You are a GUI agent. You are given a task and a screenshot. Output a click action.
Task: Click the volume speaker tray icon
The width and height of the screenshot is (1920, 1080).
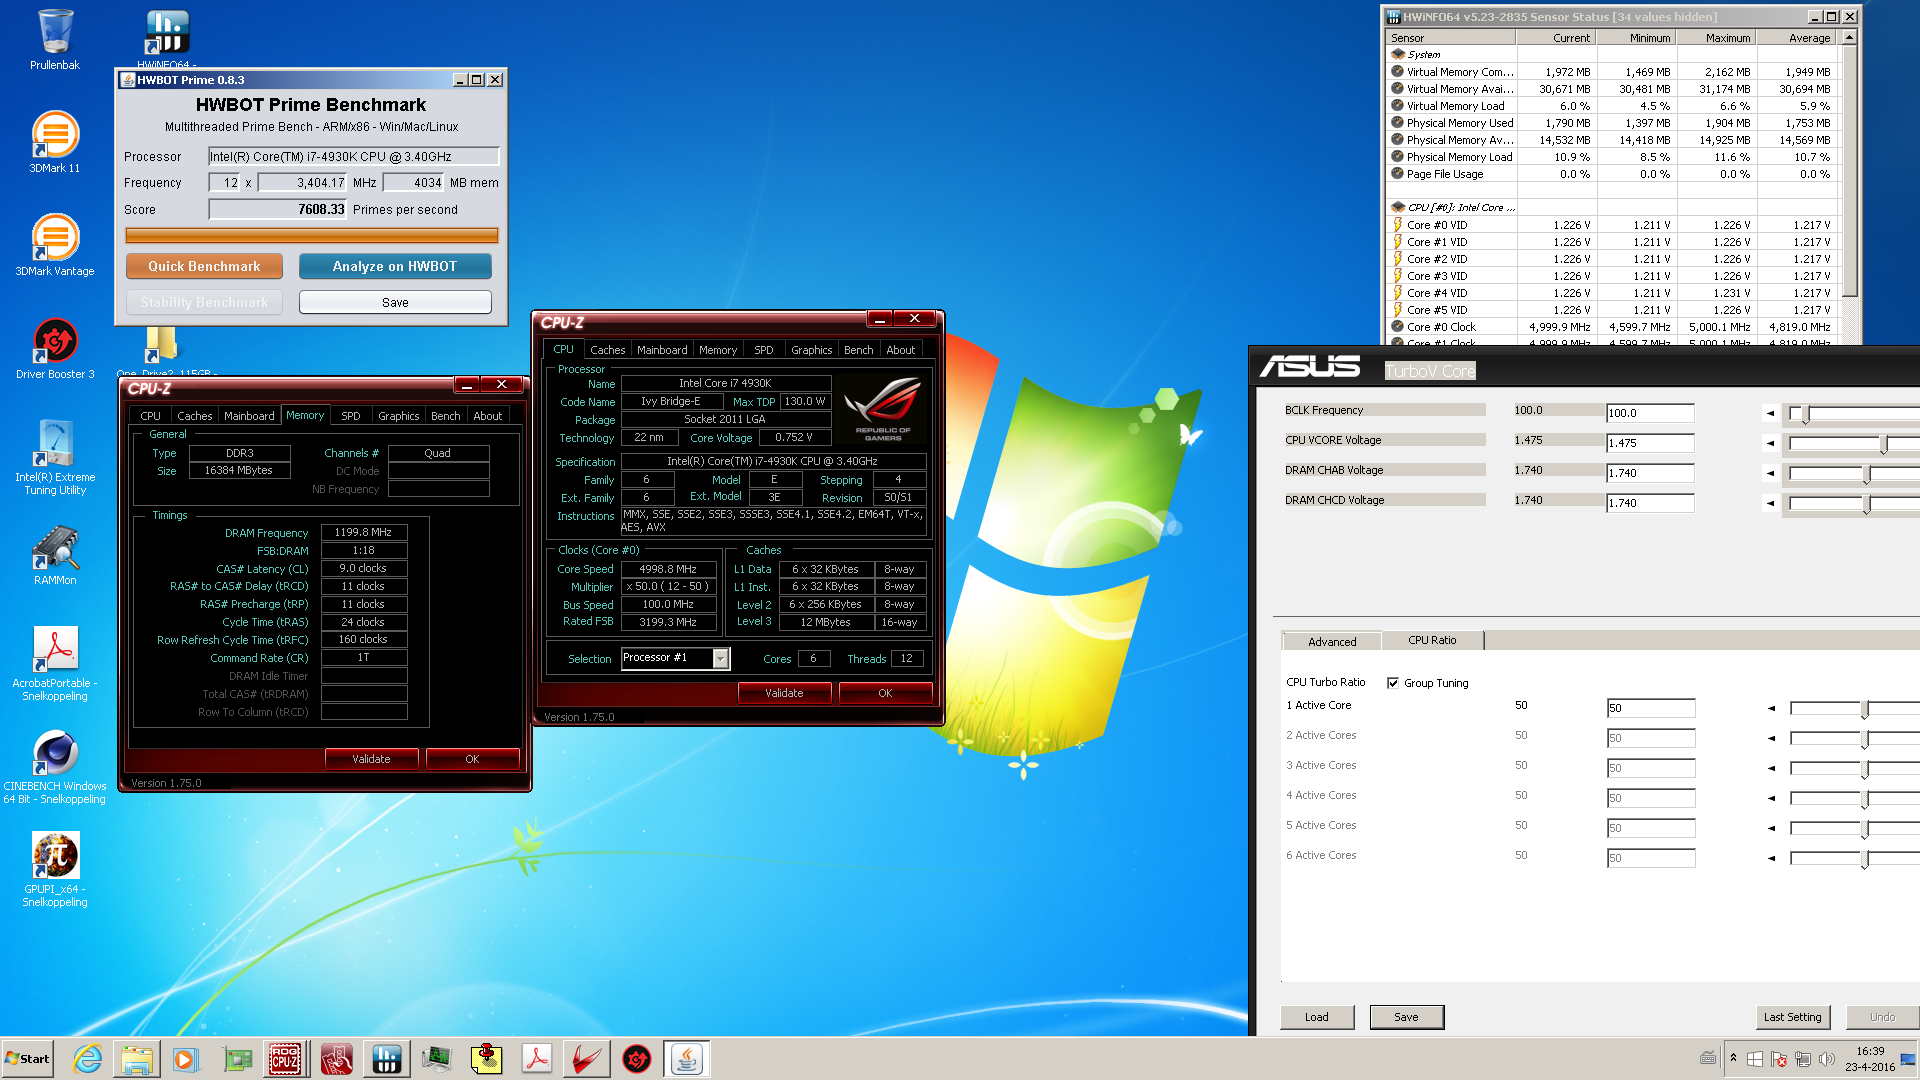point(1826,1059)
